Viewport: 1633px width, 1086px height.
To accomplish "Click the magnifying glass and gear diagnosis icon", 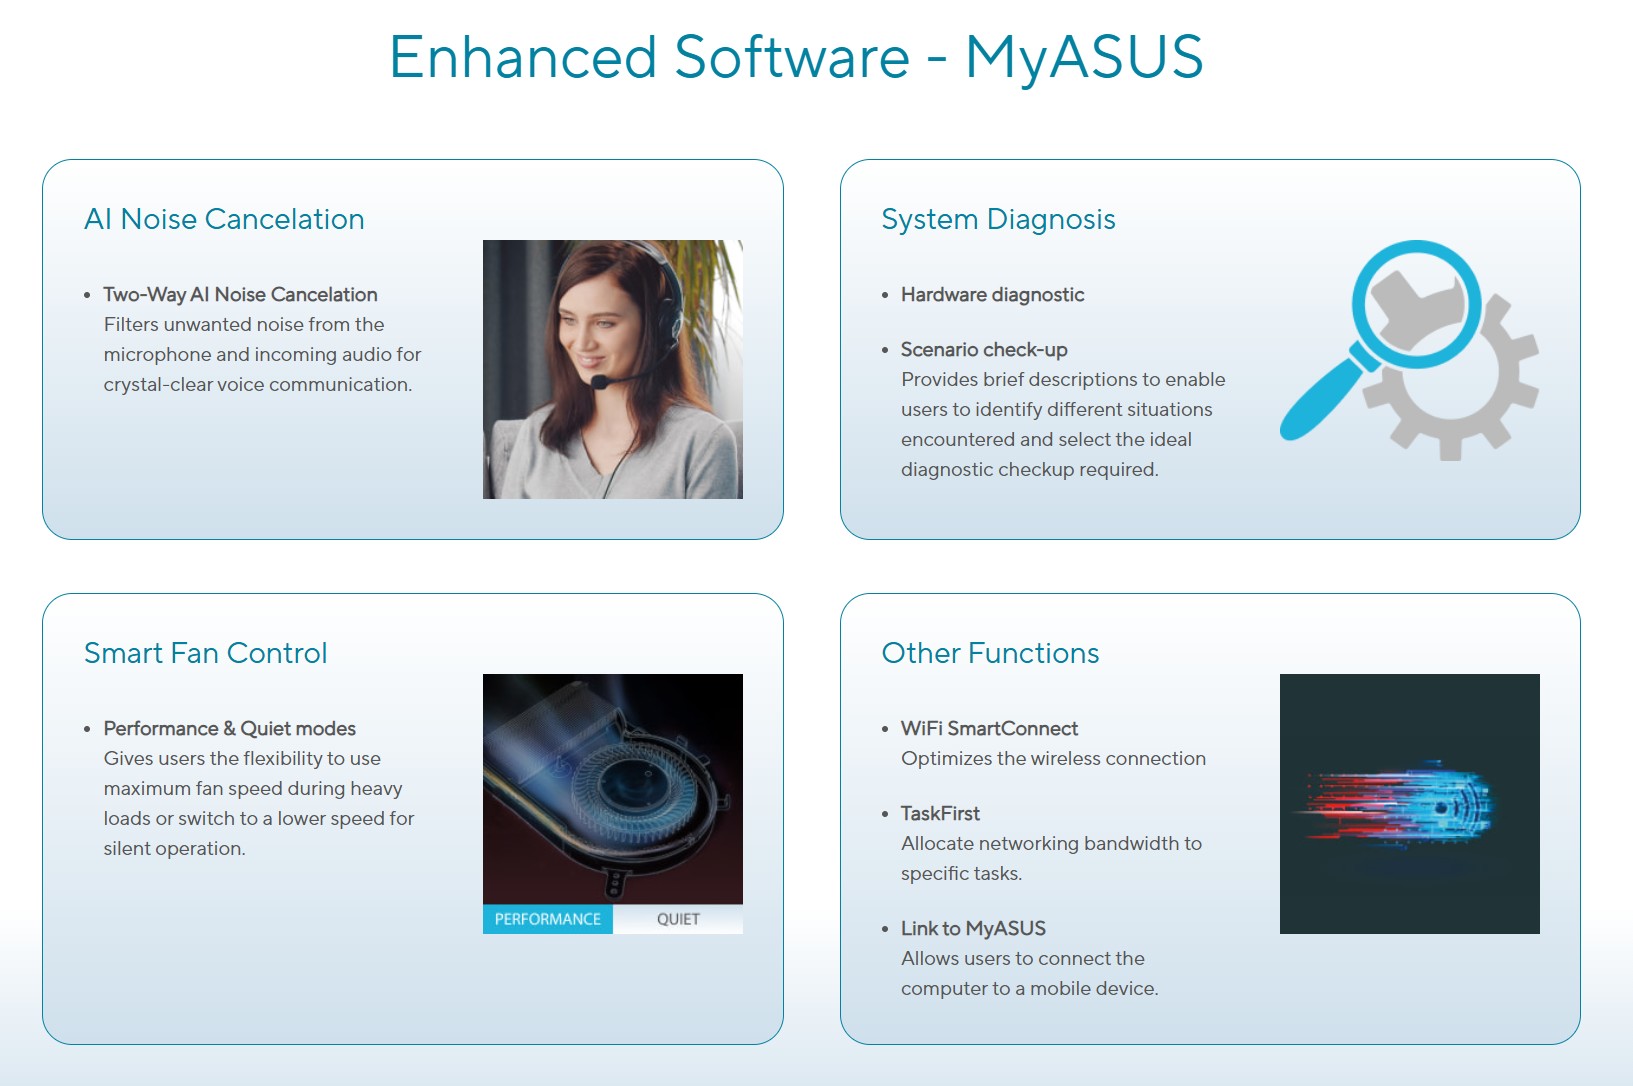I will click(1410, 350).
